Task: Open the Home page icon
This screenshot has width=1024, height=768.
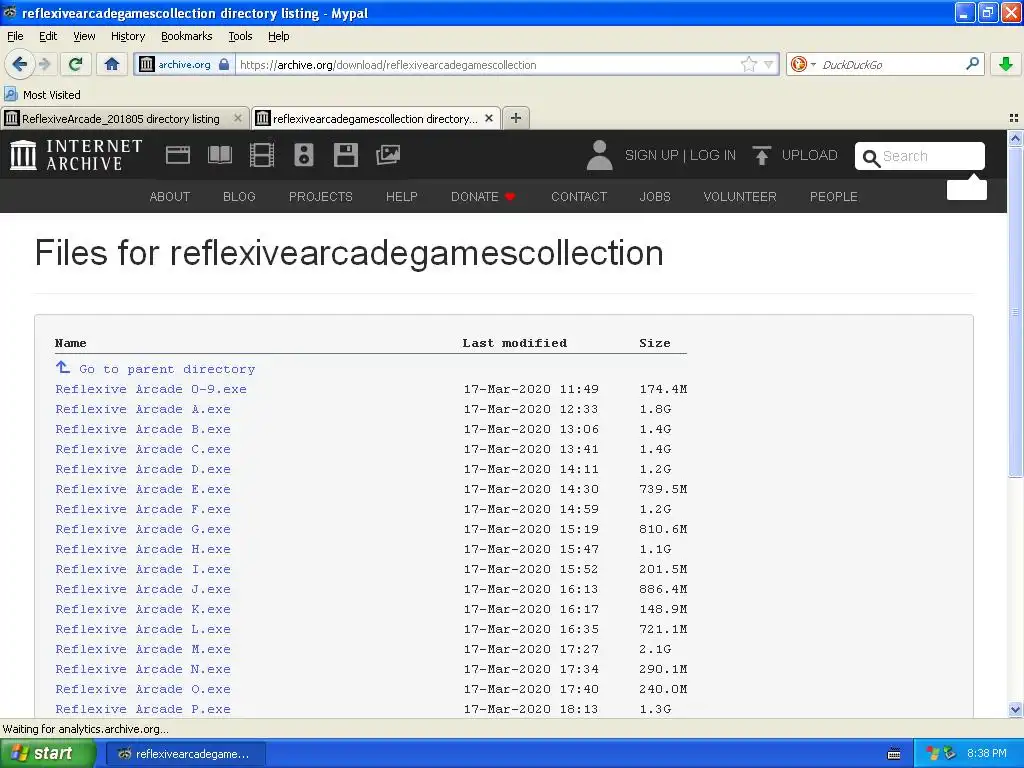Action: pyautogui.click(x=112, y=64)
